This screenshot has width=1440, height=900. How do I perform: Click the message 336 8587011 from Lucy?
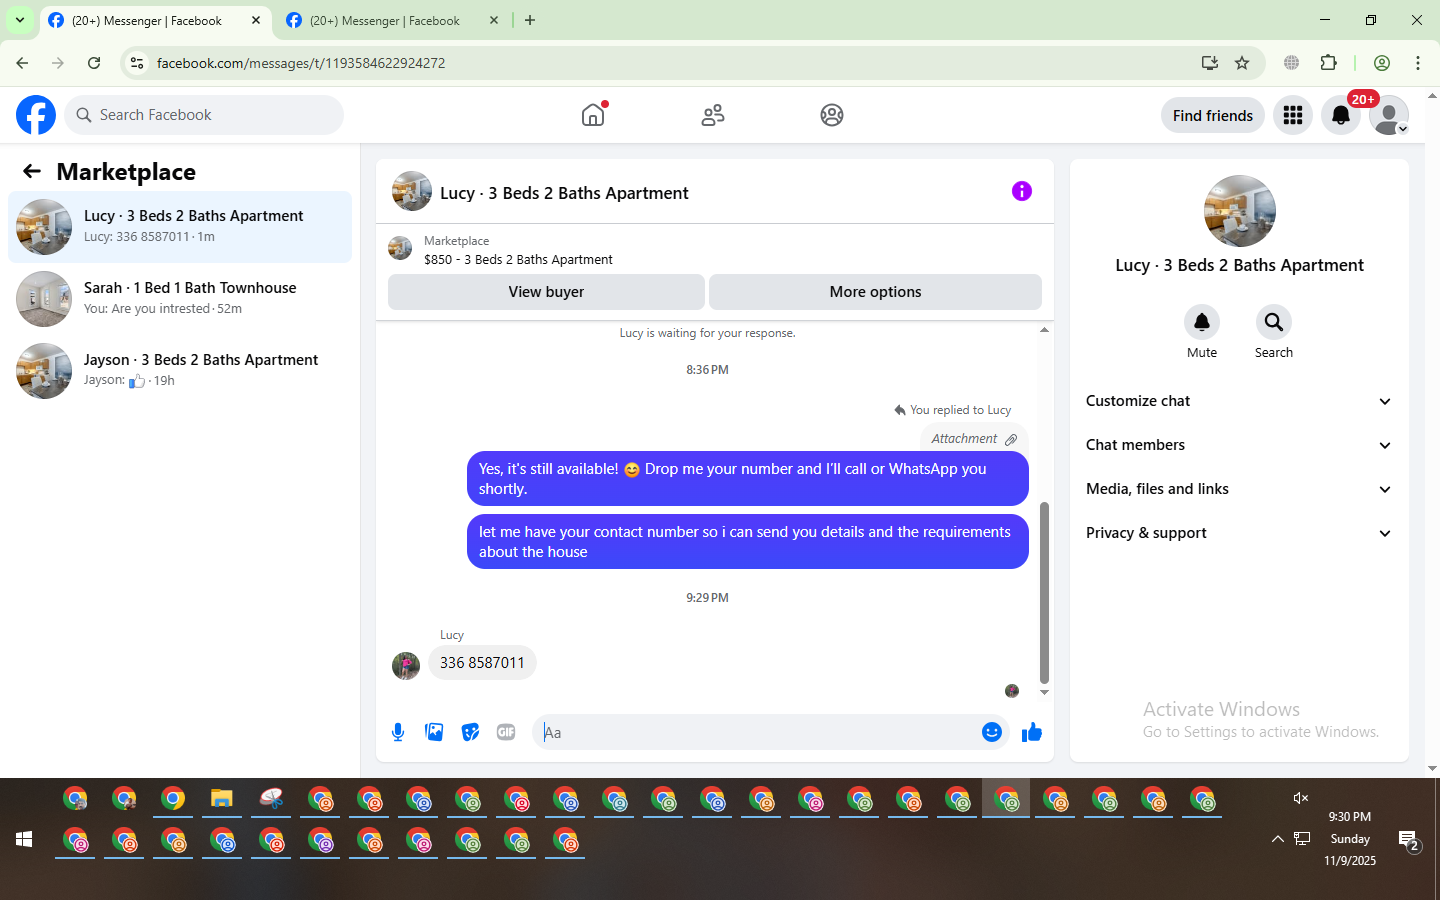pyautogui.click(x=482, y=663)
